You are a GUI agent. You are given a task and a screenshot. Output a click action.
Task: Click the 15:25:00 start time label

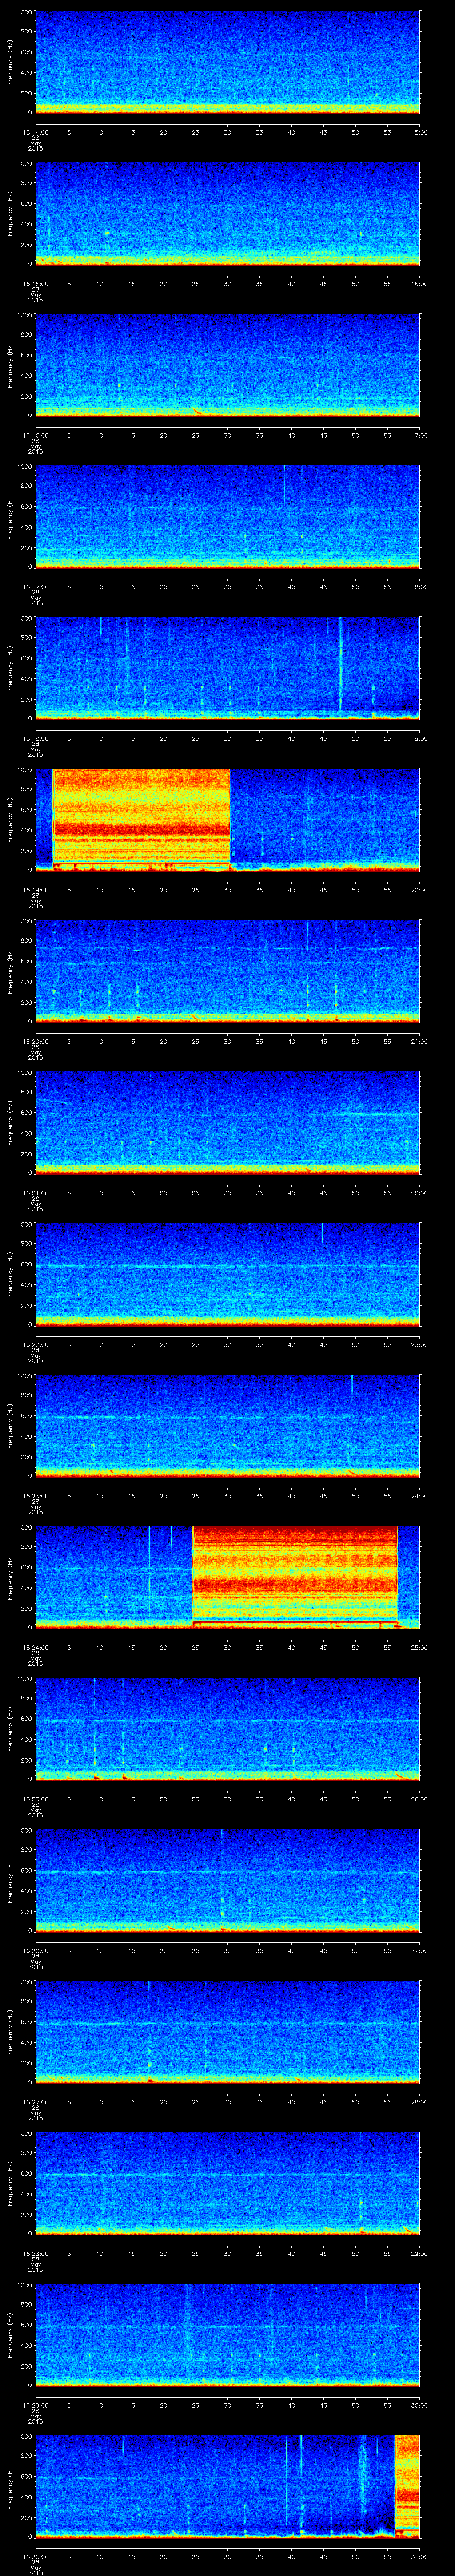(35, 1799)
